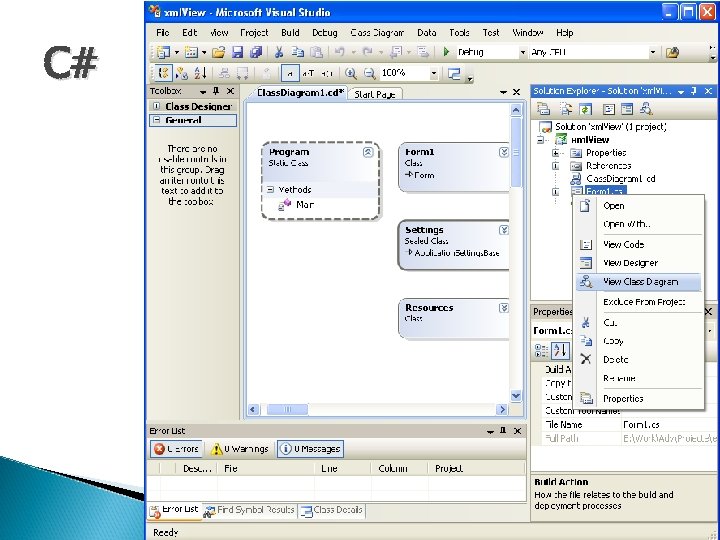720x540 pixels.
Task: Collapse the Methods section in Program class
Action: pos(270,189)
